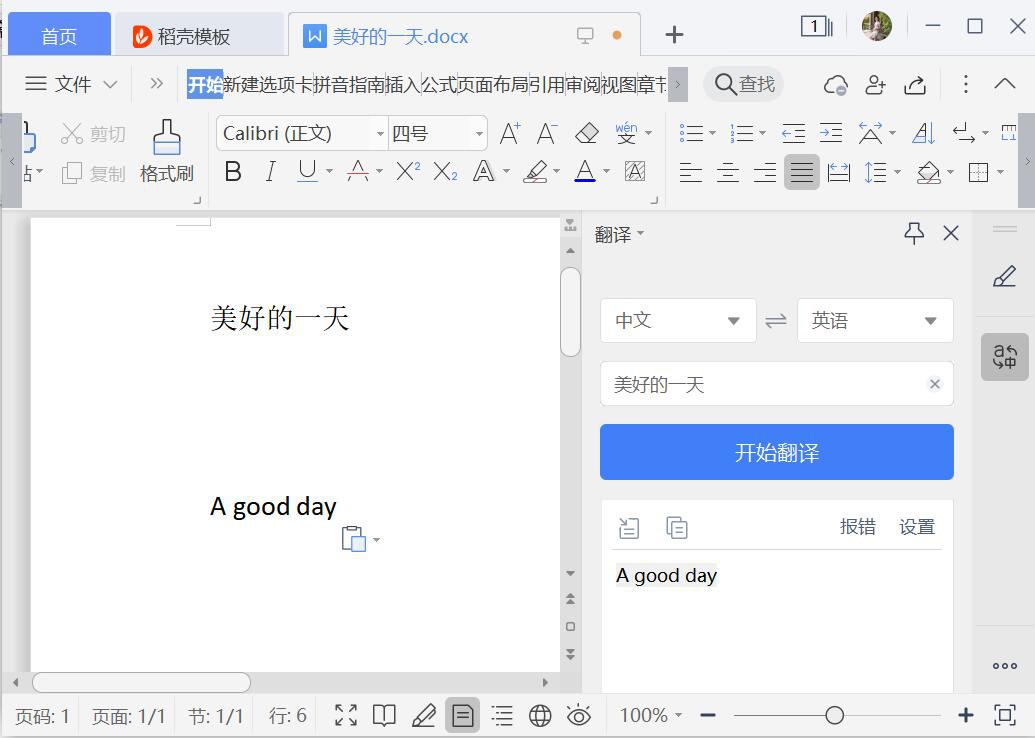Click the cloud sync status icon
1035x738 pixels.
pos(836,84)
